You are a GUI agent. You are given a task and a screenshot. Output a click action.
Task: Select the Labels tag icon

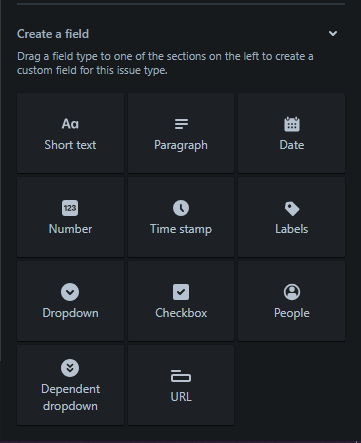point(292,208)
